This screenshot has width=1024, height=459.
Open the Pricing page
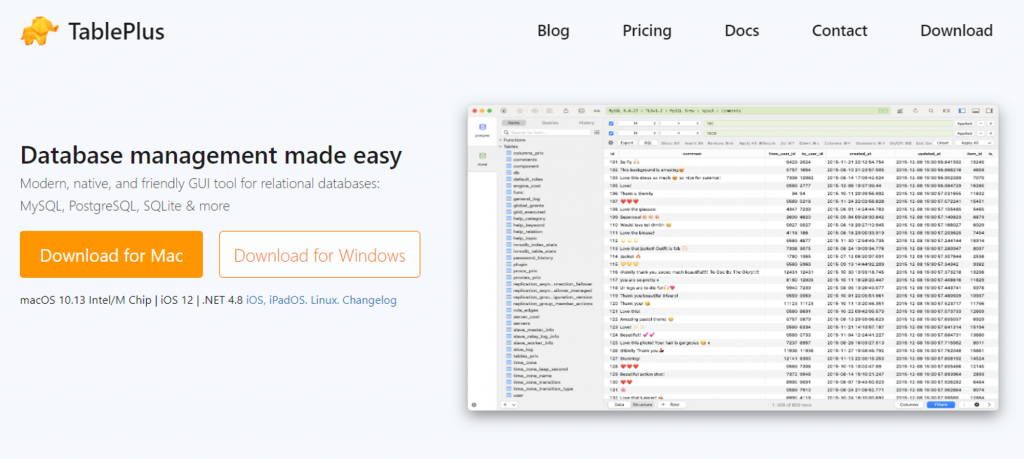647,31
